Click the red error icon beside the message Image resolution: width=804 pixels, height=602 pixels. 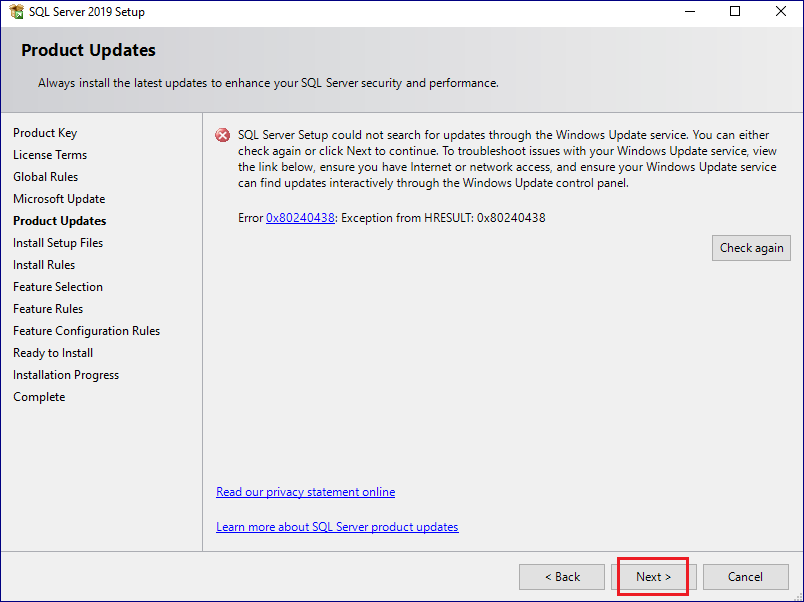point(223,135)
